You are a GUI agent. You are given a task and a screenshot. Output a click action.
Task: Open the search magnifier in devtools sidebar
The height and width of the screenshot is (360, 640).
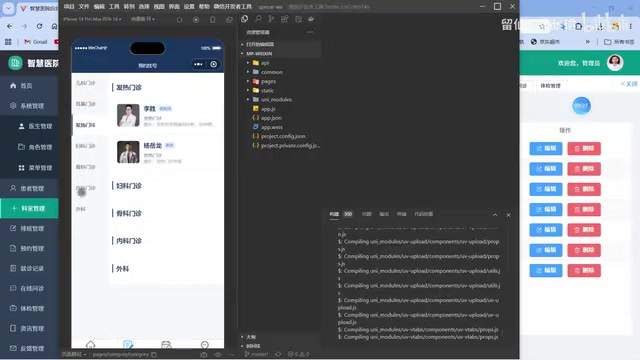pos(258,19)
